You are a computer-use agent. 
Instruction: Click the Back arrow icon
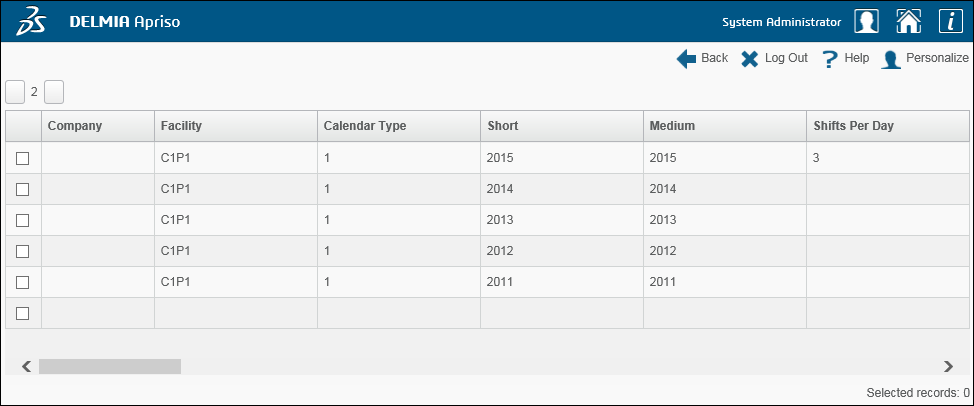686,59
